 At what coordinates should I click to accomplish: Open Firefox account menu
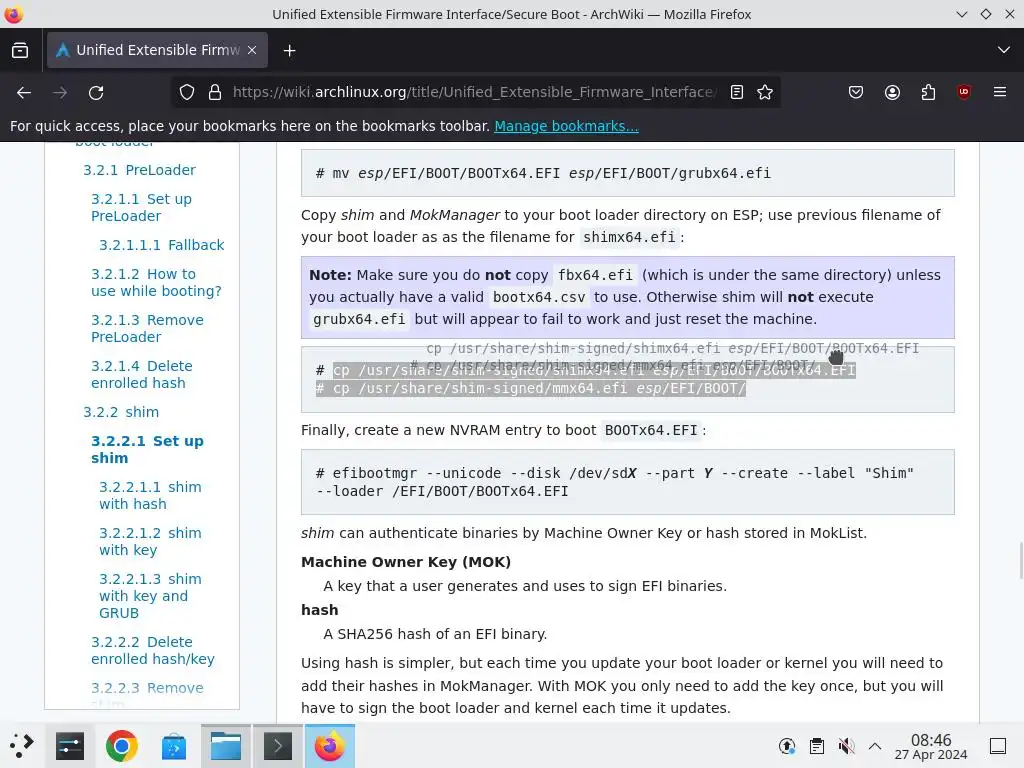(x=892, y=93)
